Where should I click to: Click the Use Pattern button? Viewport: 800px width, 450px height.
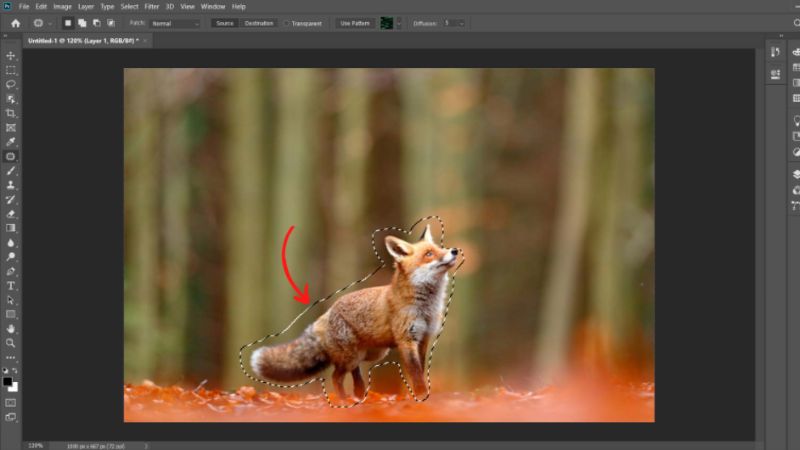point(355,23)
